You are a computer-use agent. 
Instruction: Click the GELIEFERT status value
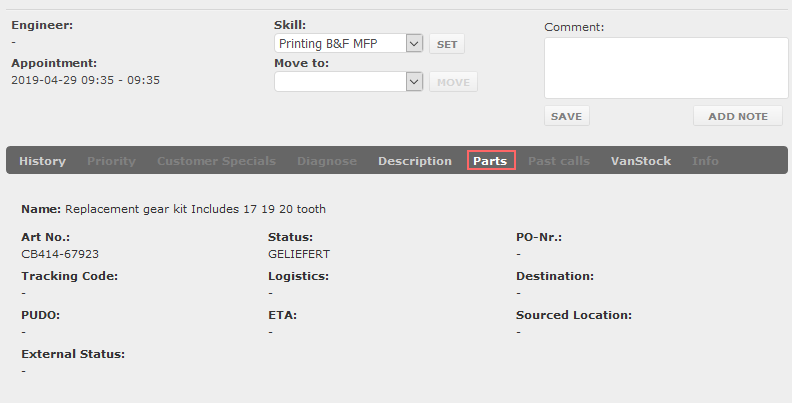(299, 254)
